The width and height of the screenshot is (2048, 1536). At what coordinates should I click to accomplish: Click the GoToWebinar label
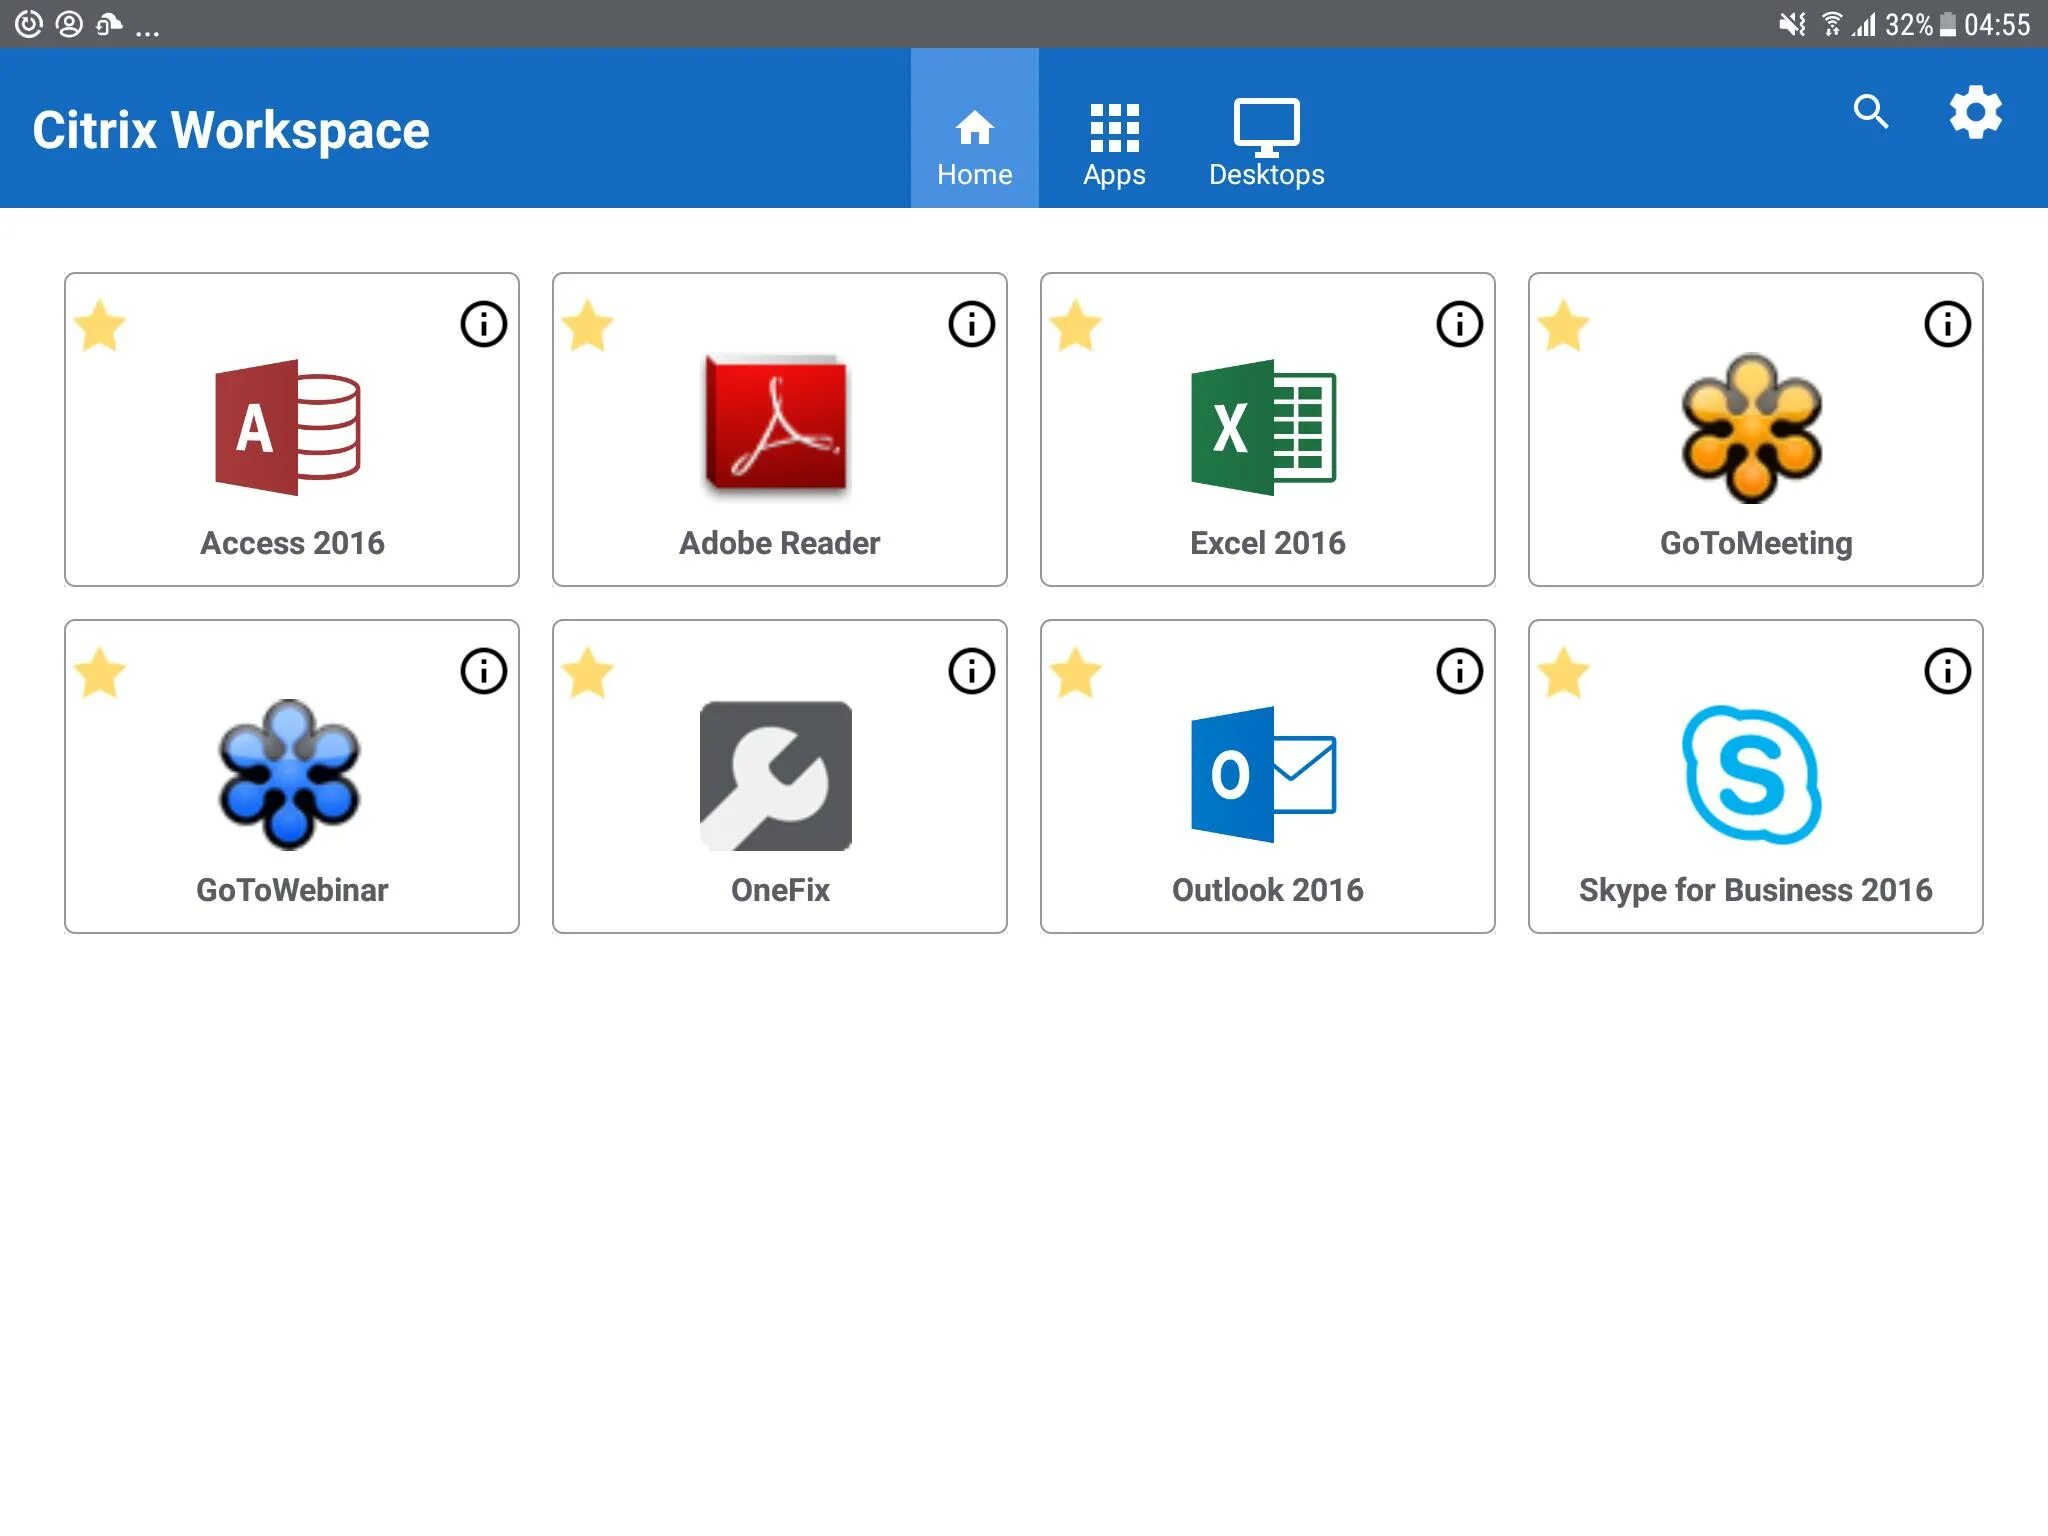(x=292, y=890)
